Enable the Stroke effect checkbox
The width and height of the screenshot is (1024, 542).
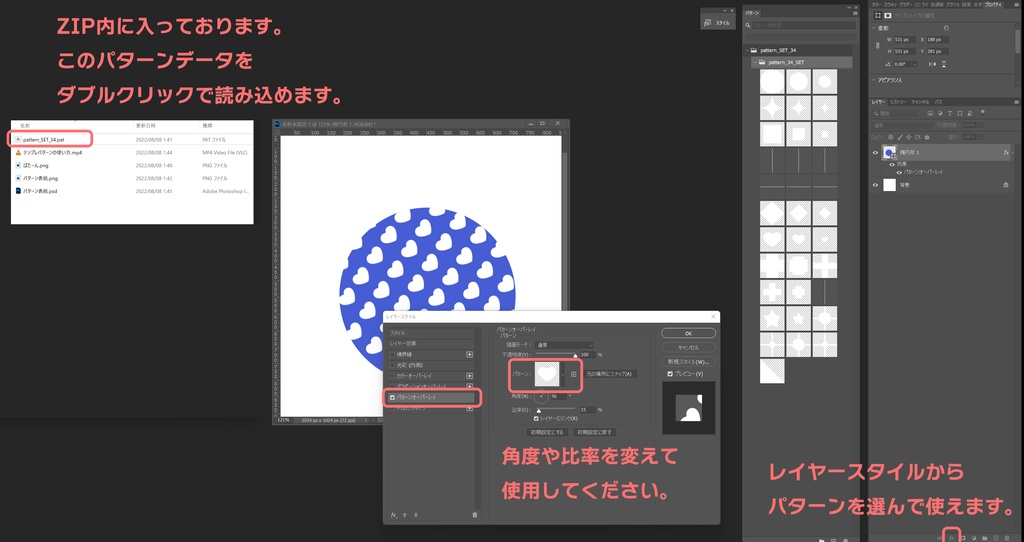coord(392,355)
